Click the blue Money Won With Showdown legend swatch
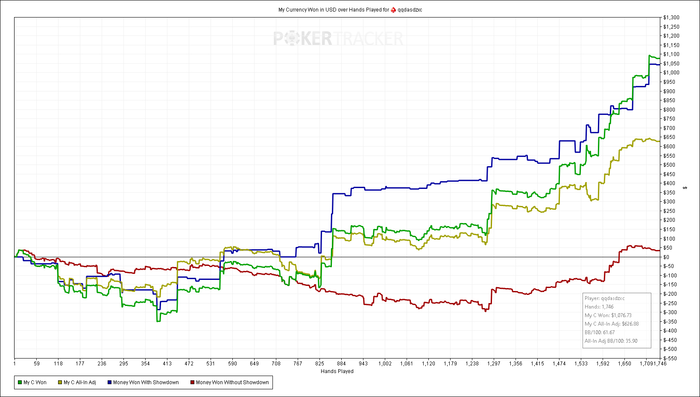This screenshot has width=700, height=397. pyautogui.click(x=109, y=383)
